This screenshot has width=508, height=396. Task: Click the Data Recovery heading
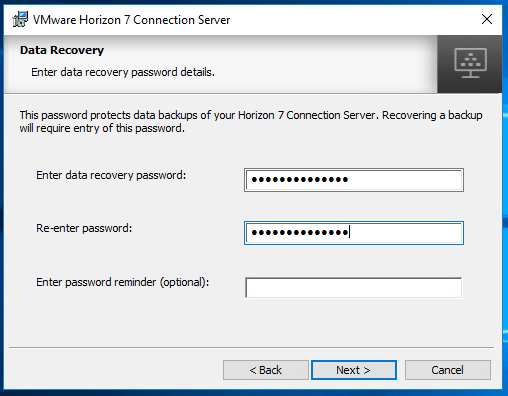pyautogui.click(x=62, y=50)
